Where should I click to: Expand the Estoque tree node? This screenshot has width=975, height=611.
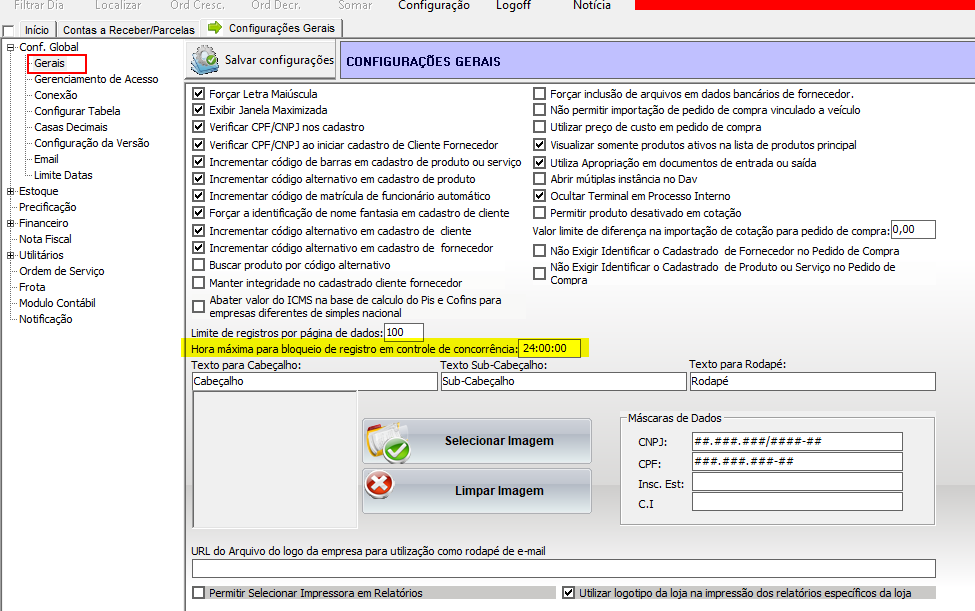(11, 191)
